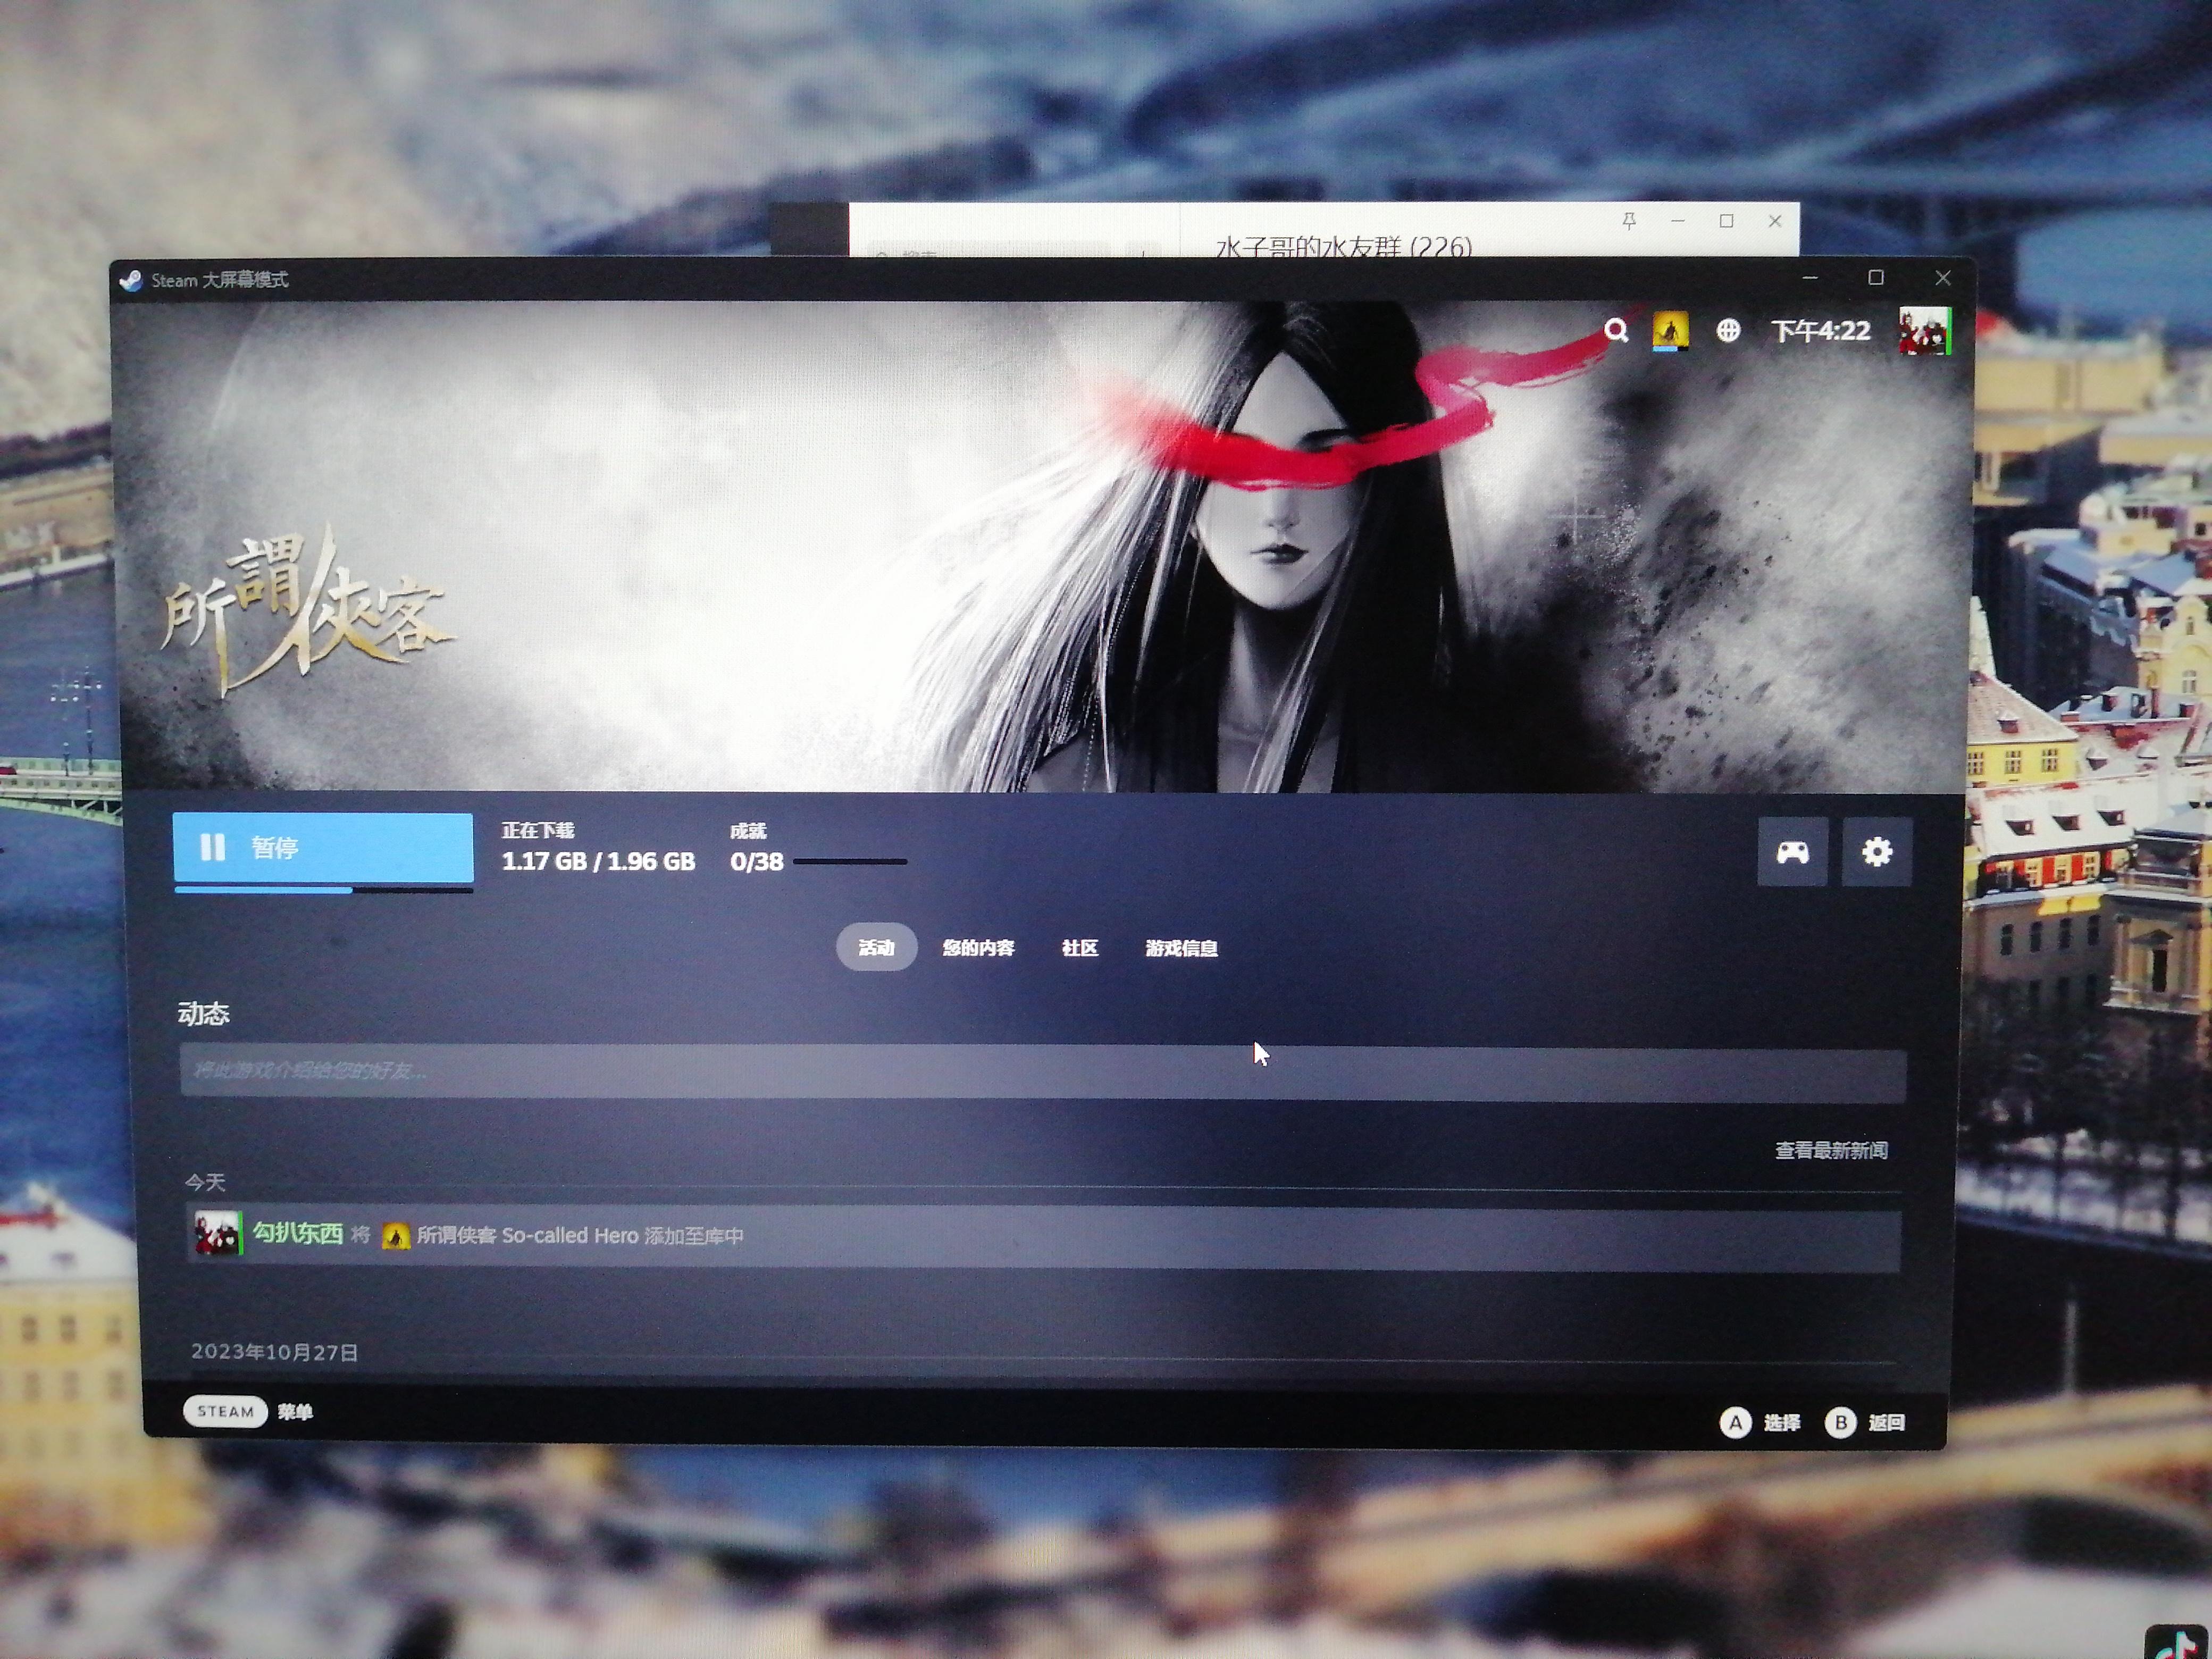Screen dimensions: 2212x1659
Task: Click the small game icon in activity row
Action: pos(396,1236)
